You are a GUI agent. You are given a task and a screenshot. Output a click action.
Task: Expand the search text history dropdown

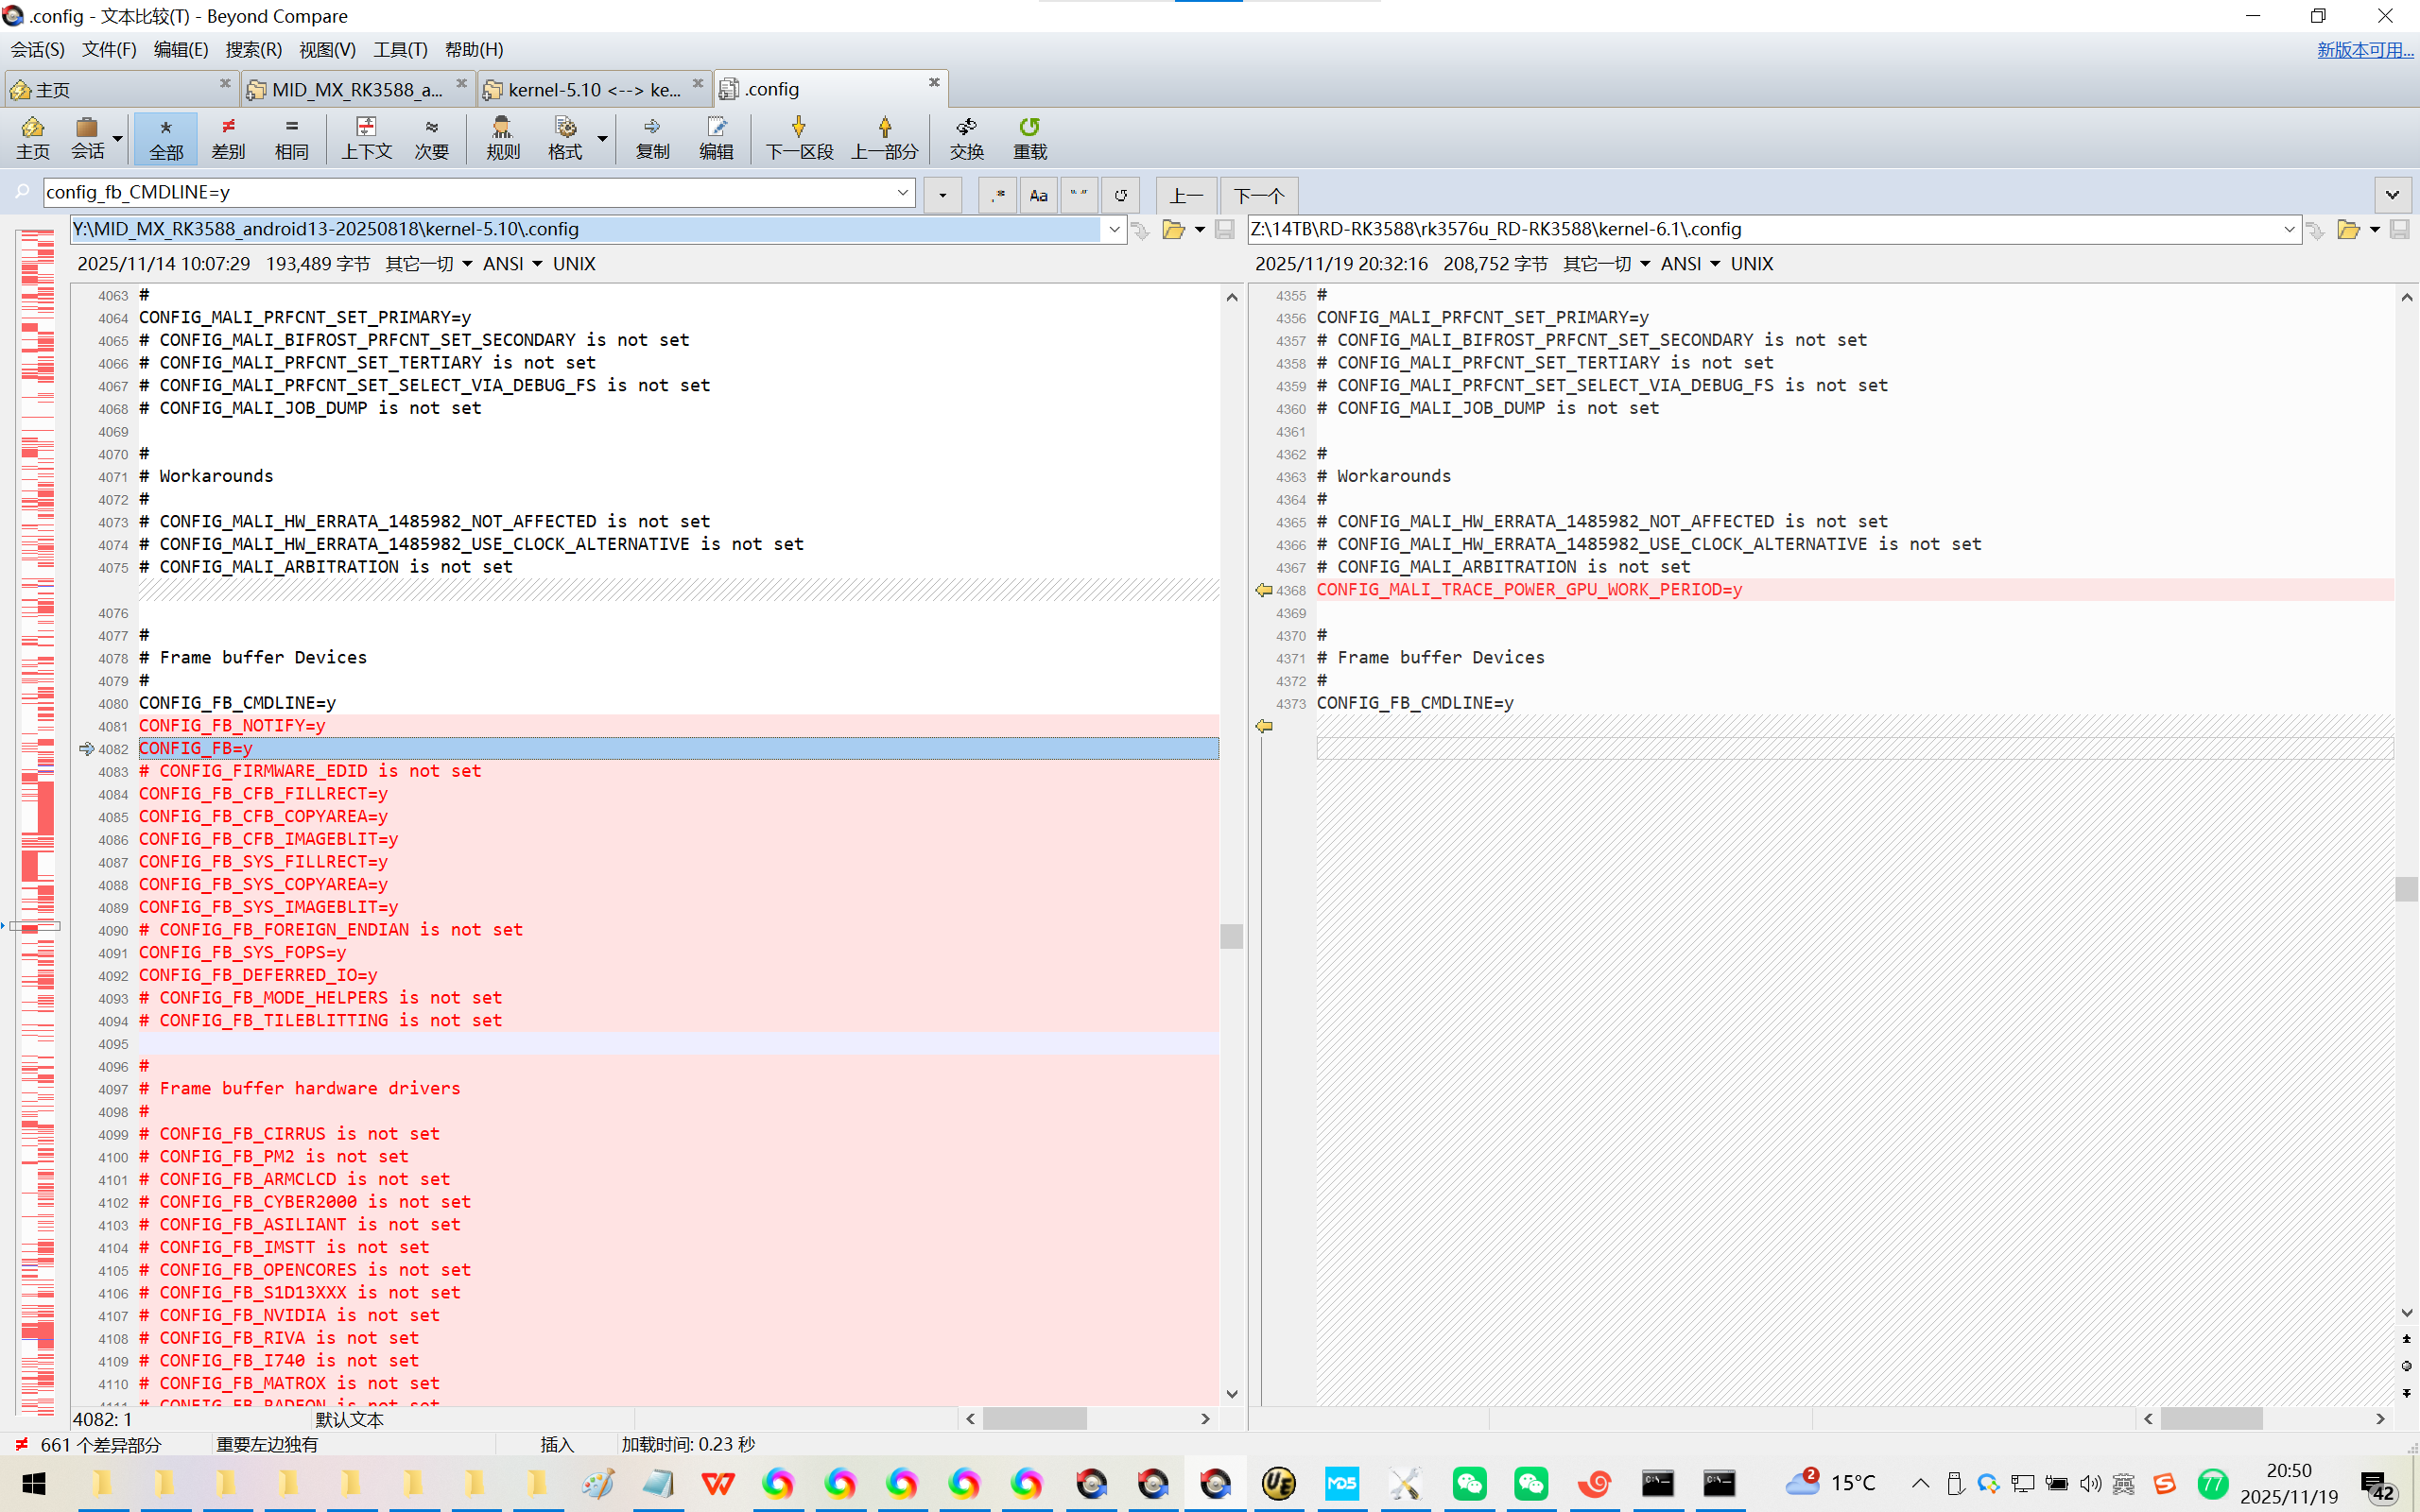click(902, 192)
